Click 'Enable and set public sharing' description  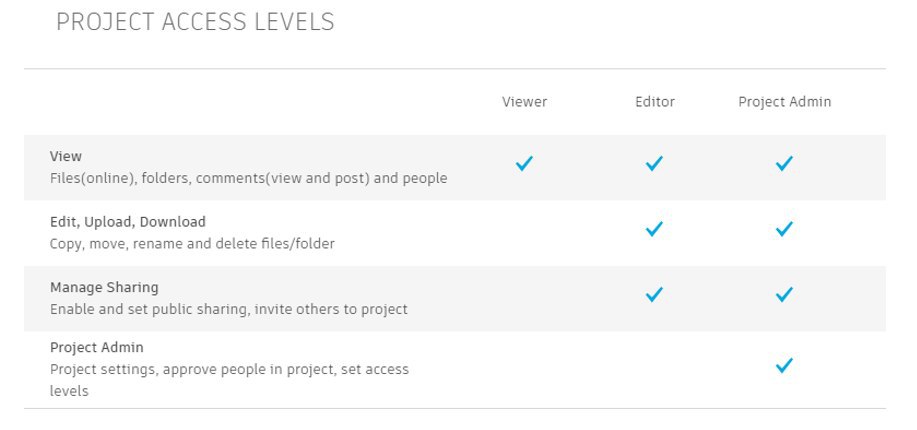point(229,309)
